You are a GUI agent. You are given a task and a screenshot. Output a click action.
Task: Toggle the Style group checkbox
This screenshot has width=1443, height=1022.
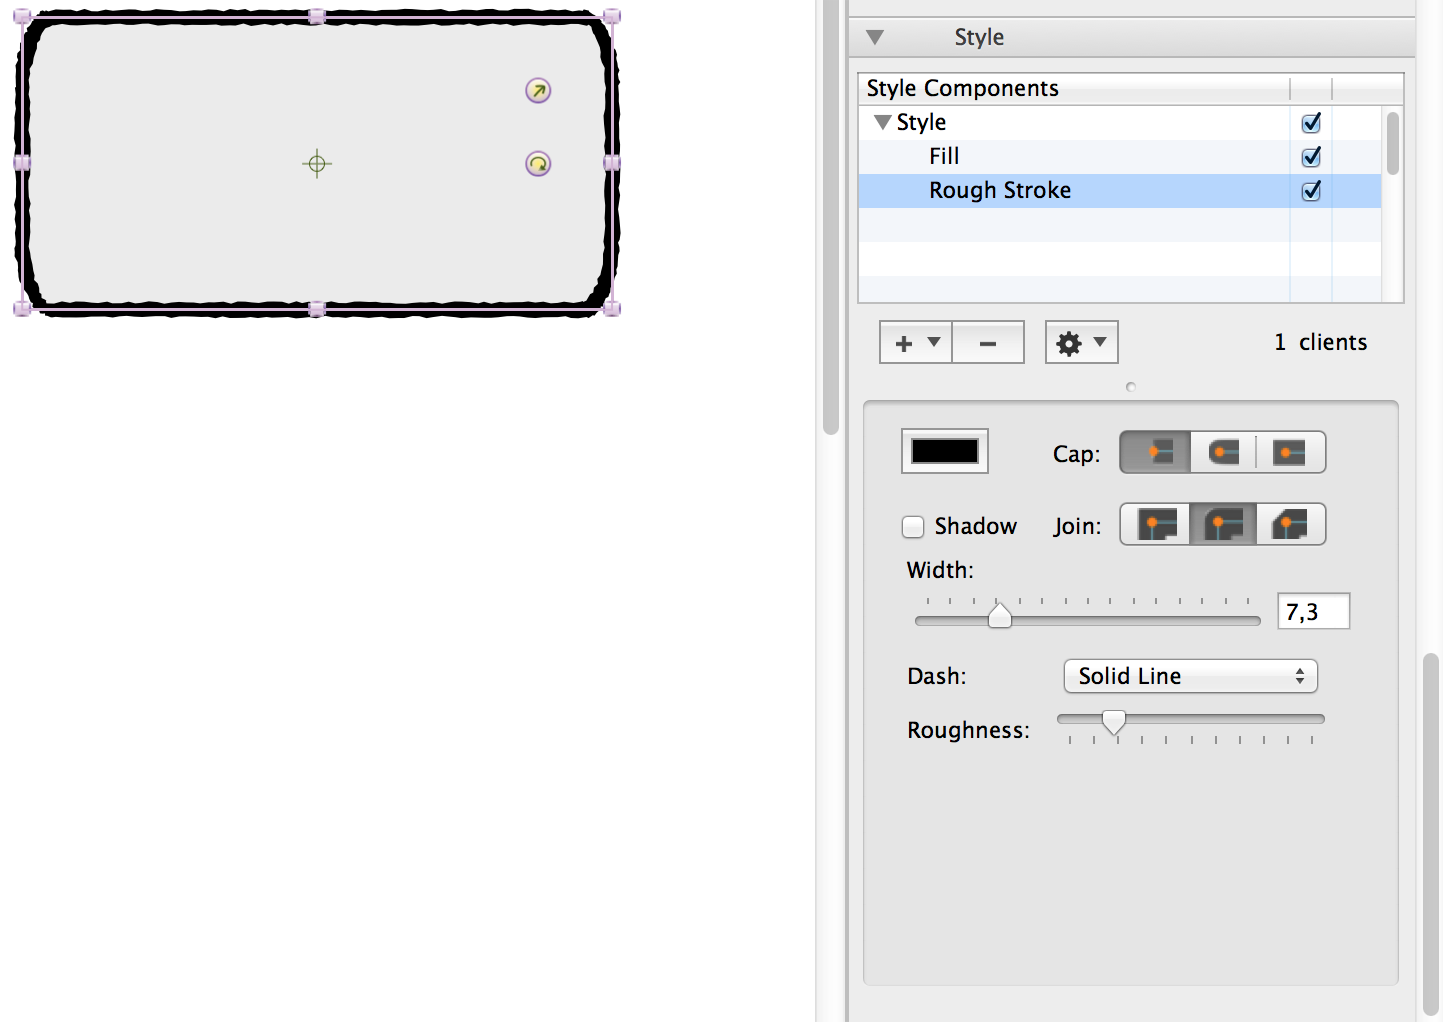1311,123
